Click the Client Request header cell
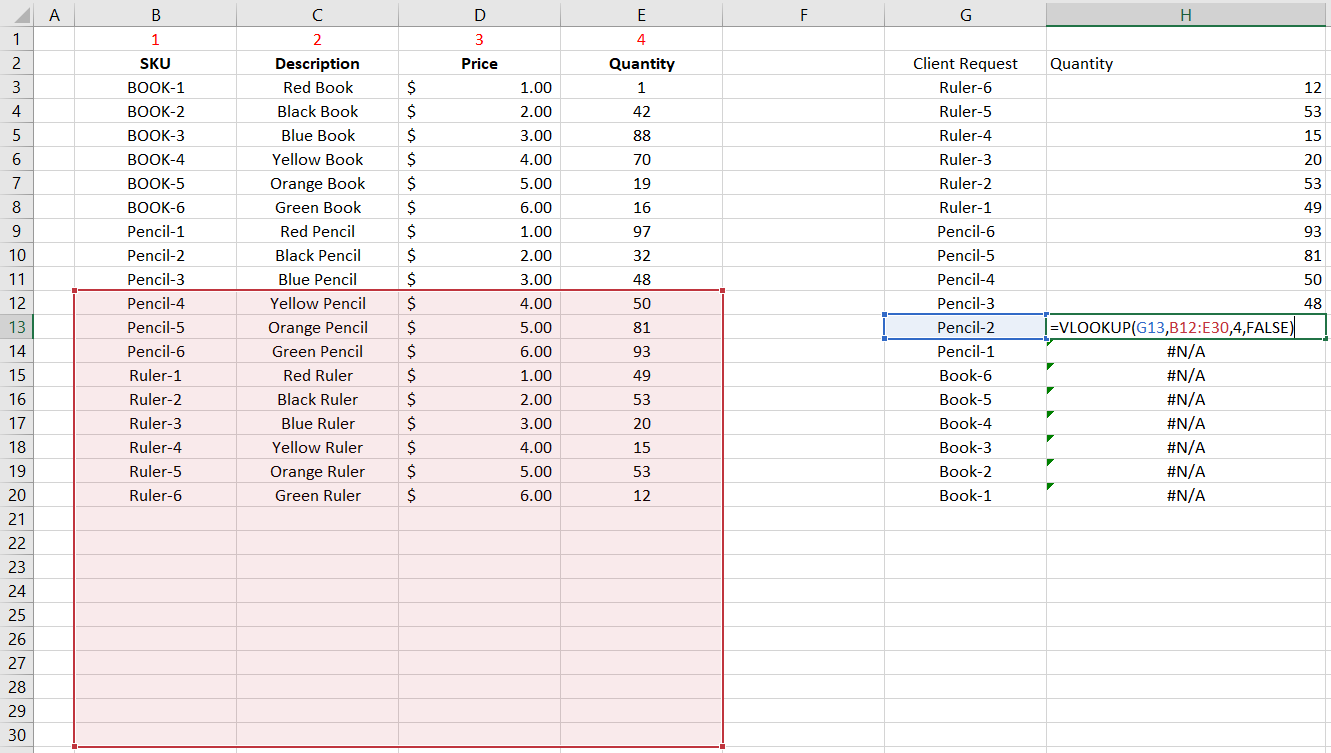Viewport: 1331px width, 753px height. (x=965, y=63)
